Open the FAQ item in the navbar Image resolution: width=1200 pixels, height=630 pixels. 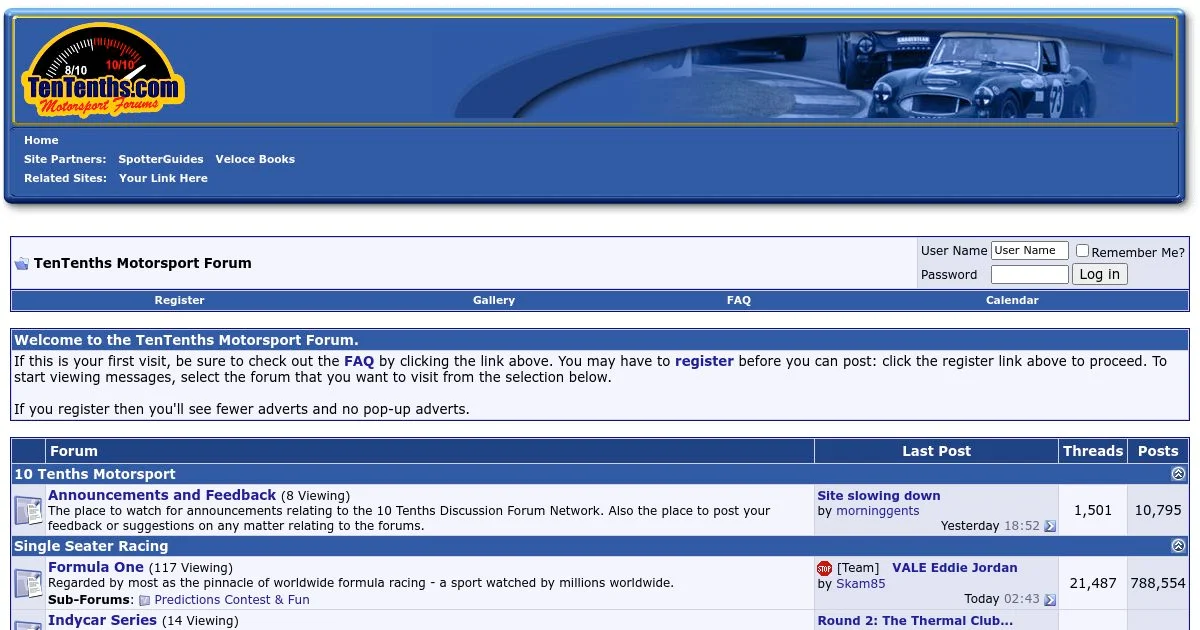[739, 300]
